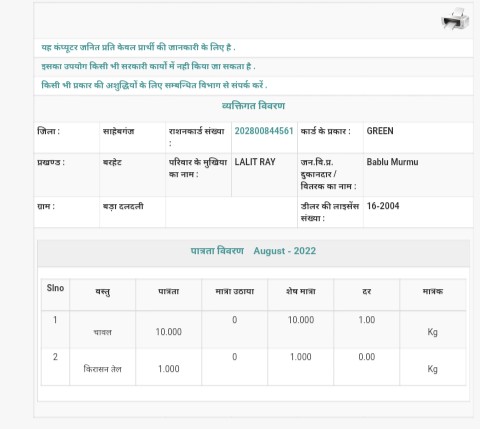Click rate 1.00 in the चावल row
This screenshot has width=480, height=429.
pyautogui.click(x=367, y=320)
